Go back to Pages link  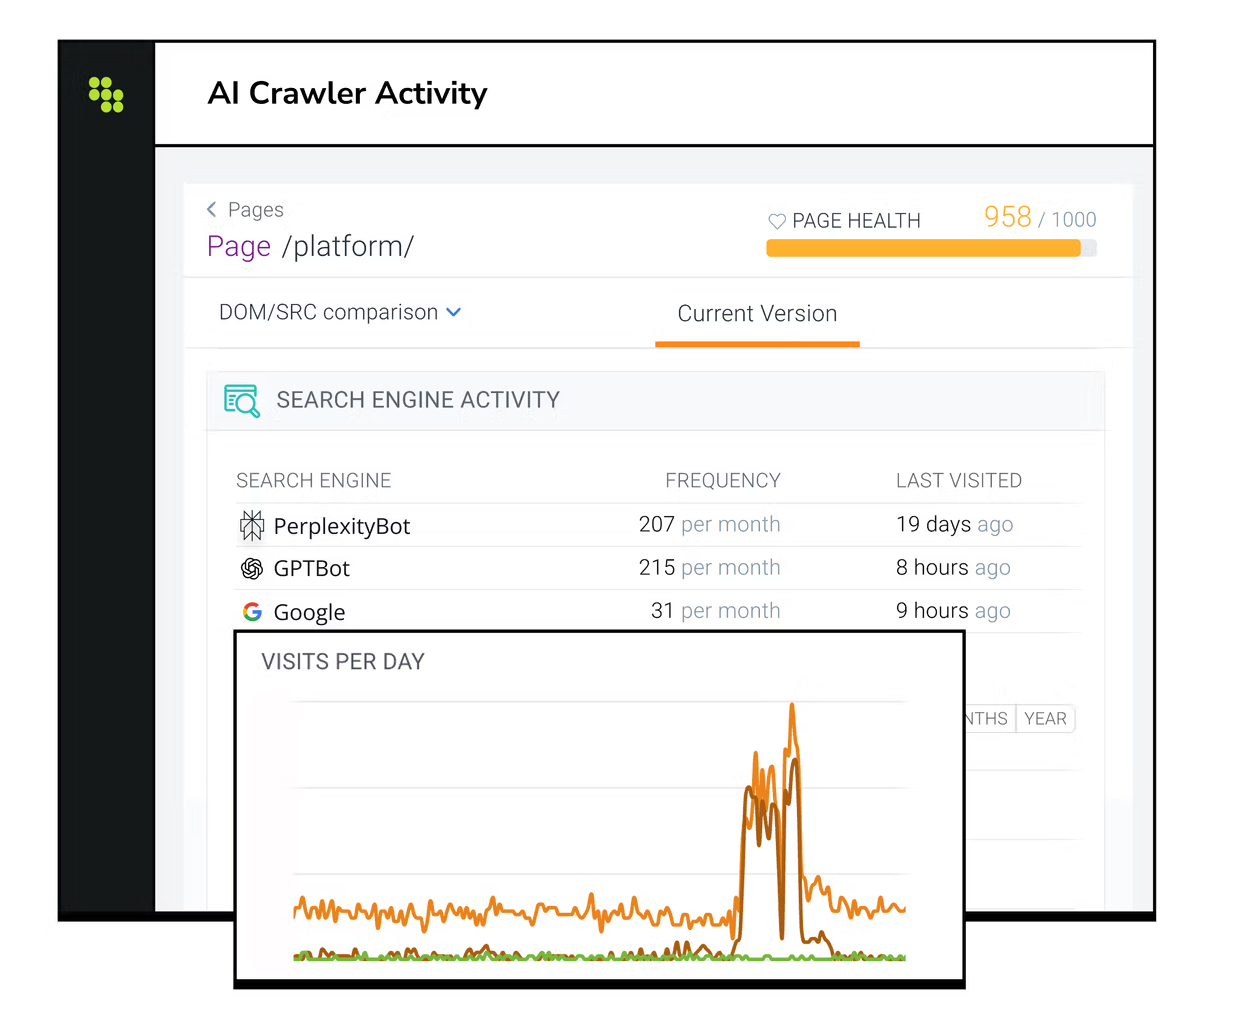tap(256, 209)
